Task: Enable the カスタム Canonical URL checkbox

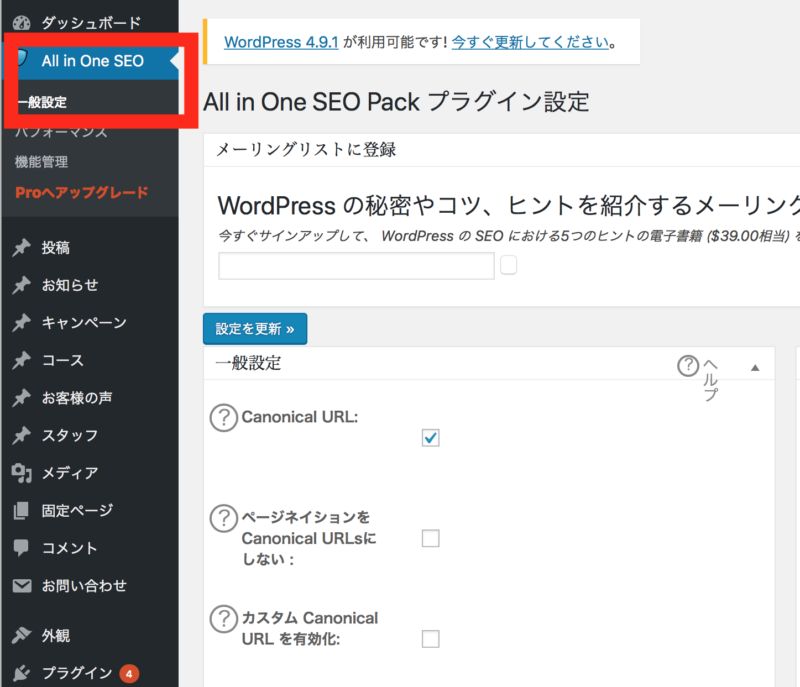Action: pyautogui.click(x=431, y=639)
